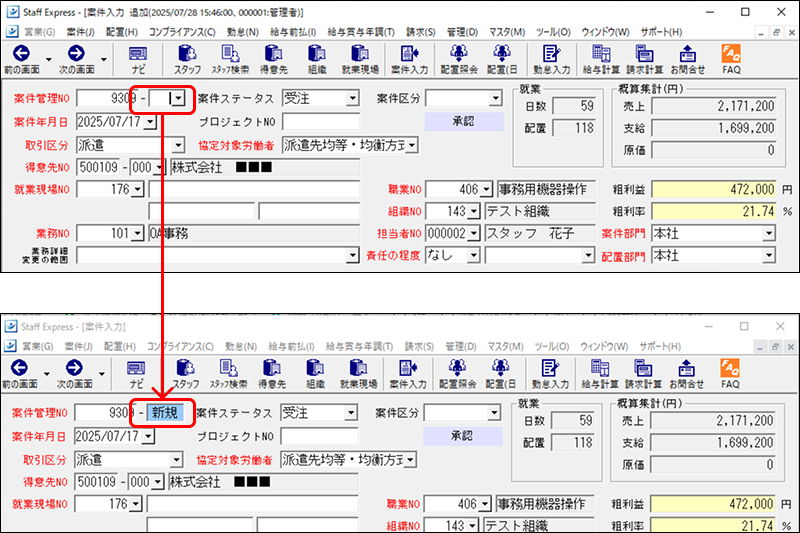Open 職業NO 406 dropdown in top window
Image resolution: width=800 pixels, height=533 pixels.
[487, 190]
